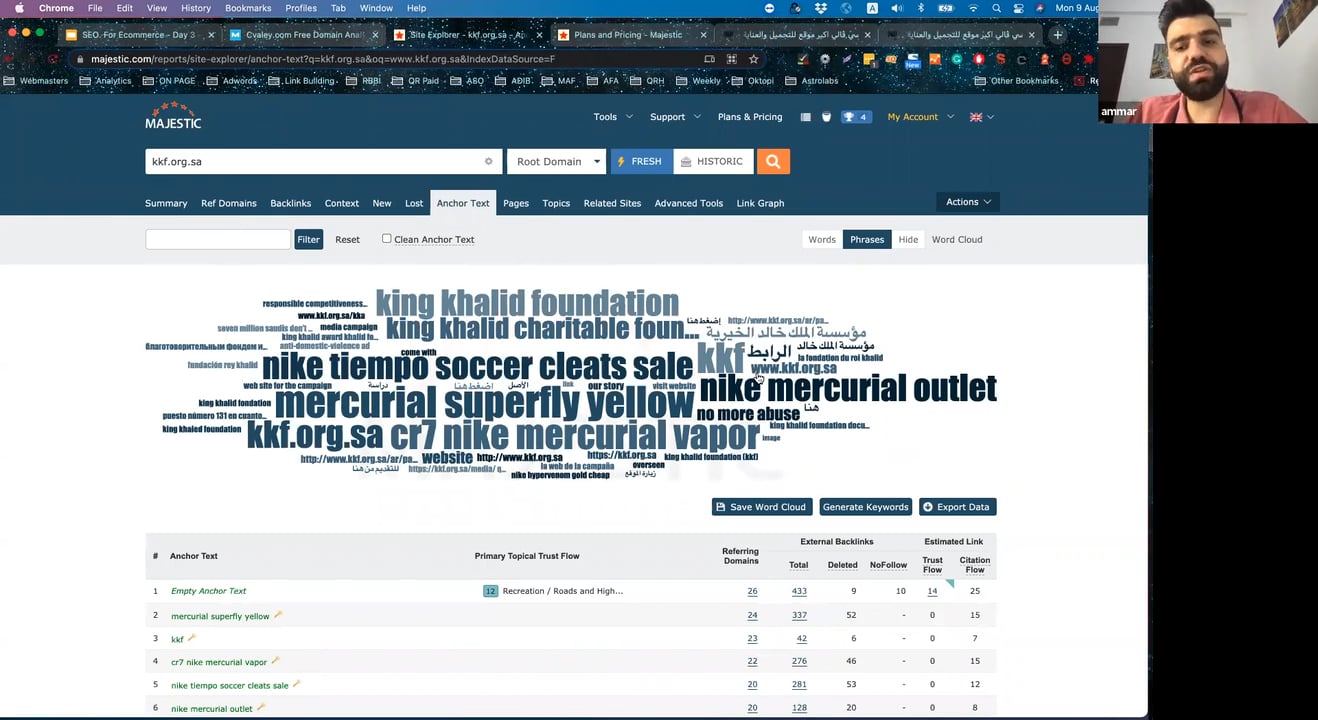1318x720 pixels.
Task: Open the bucket icon in the Majestic header
Action: (x=826, y=117)
